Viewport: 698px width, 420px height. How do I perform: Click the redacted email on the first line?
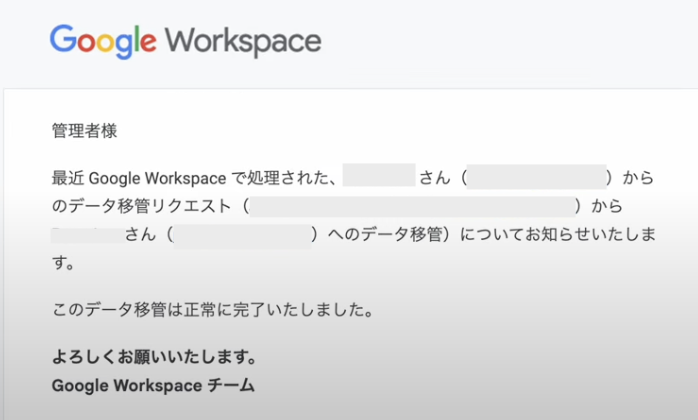pyautogui.click(x=537, y=178)
